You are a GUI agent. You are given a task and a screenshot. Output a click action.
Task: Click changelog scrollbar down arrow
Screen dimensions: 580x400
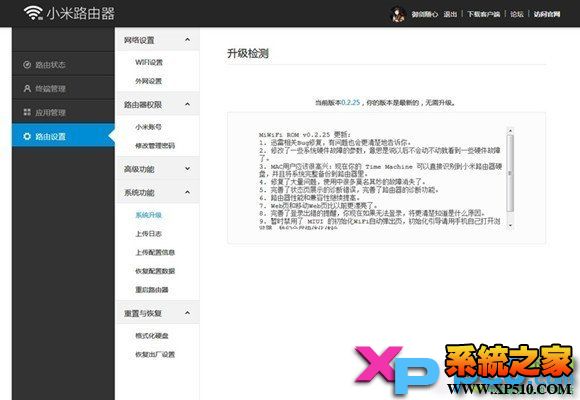coord(510,225)
